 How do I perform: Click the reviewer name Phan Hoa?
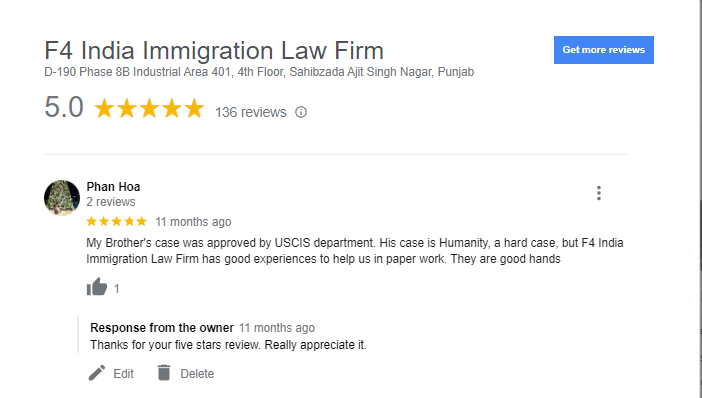point(113,187)
